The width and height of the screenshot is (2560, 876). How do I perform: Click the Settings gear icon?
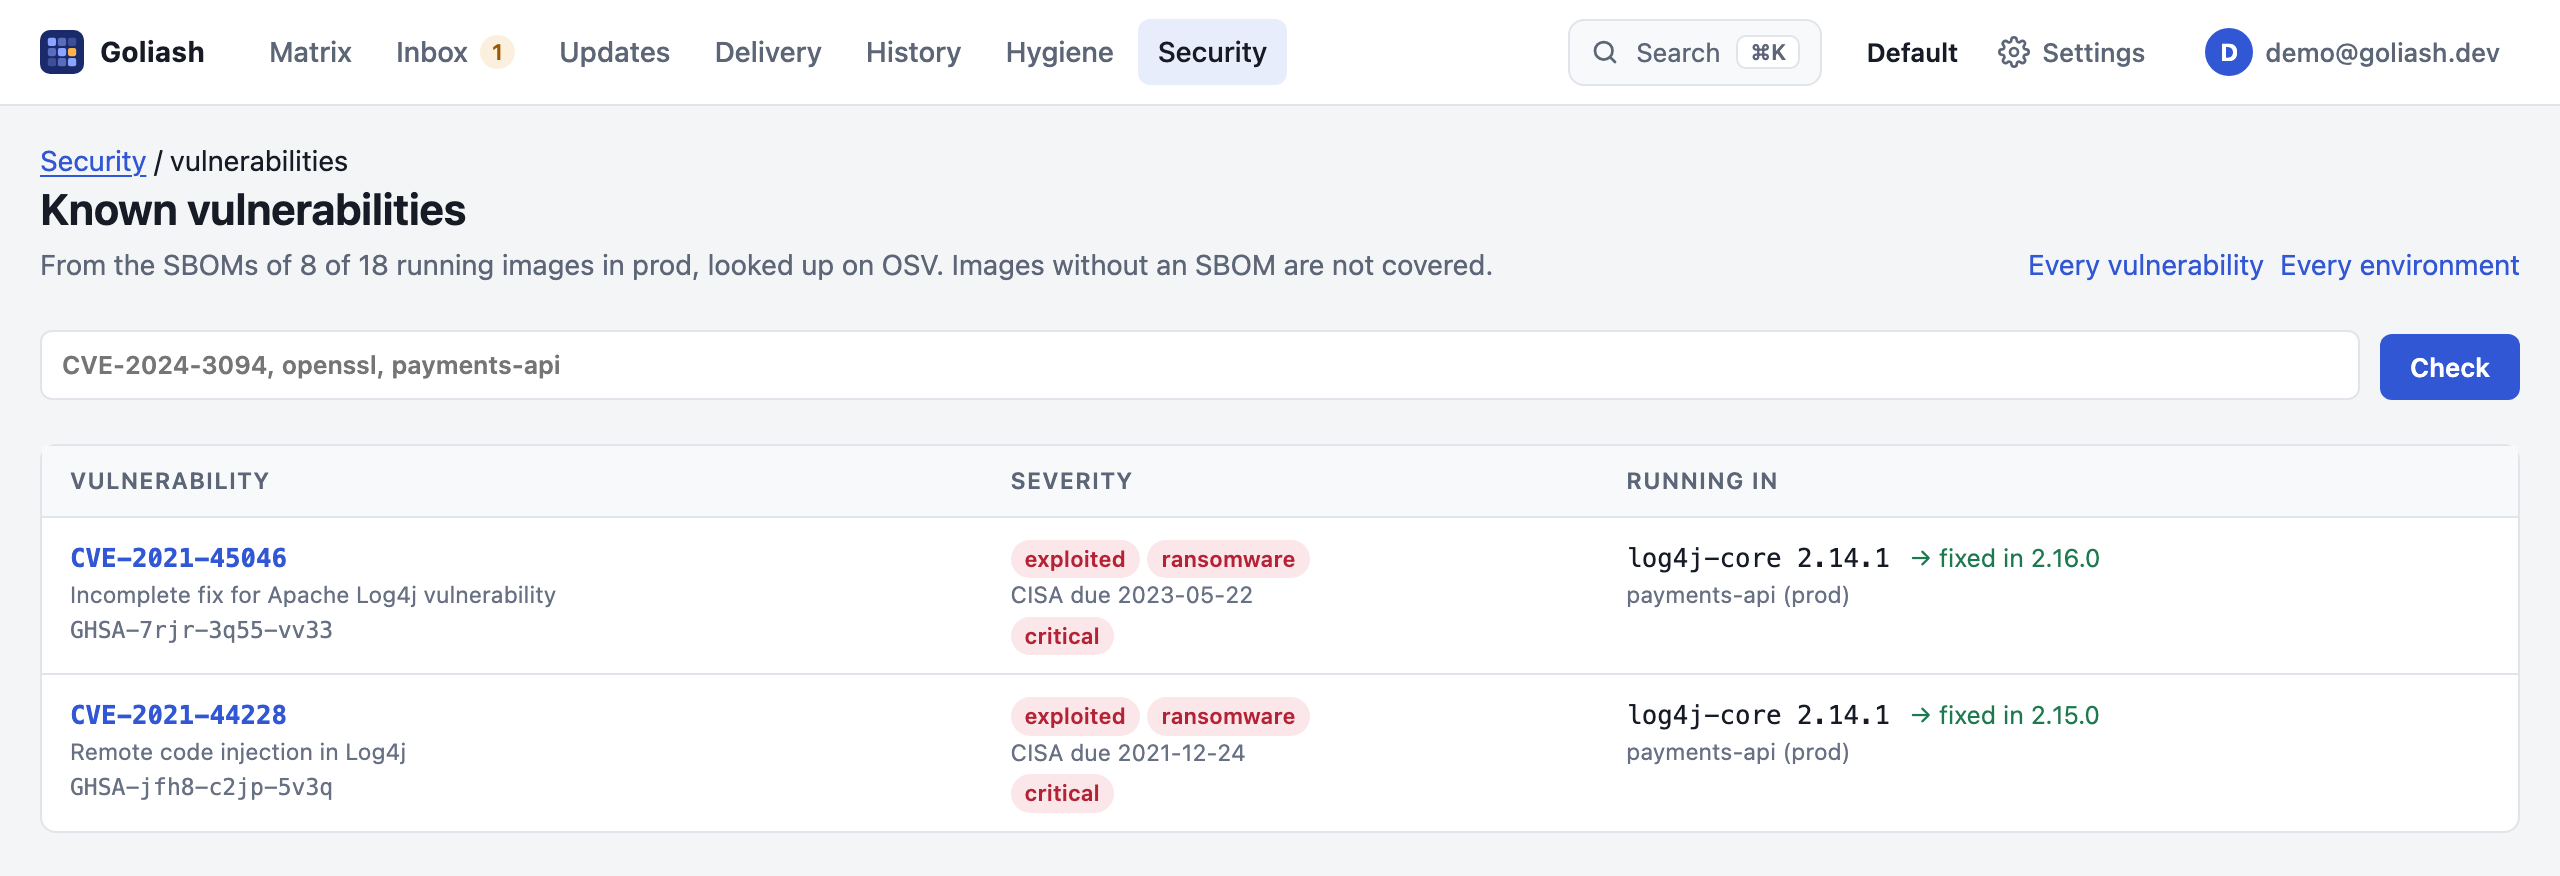click(2013, 52)
